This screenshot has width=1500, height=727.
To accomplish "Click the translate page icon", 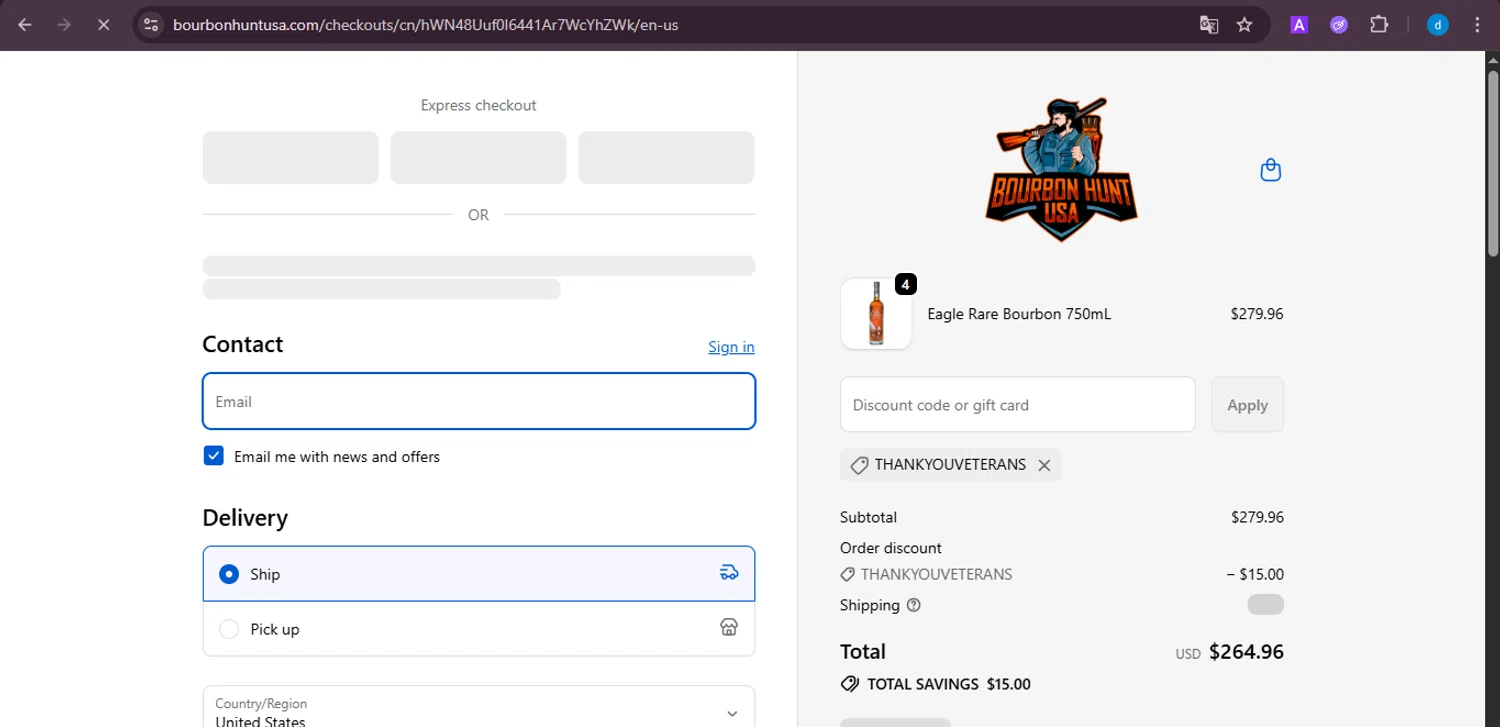I will (x=1209, y=25).
